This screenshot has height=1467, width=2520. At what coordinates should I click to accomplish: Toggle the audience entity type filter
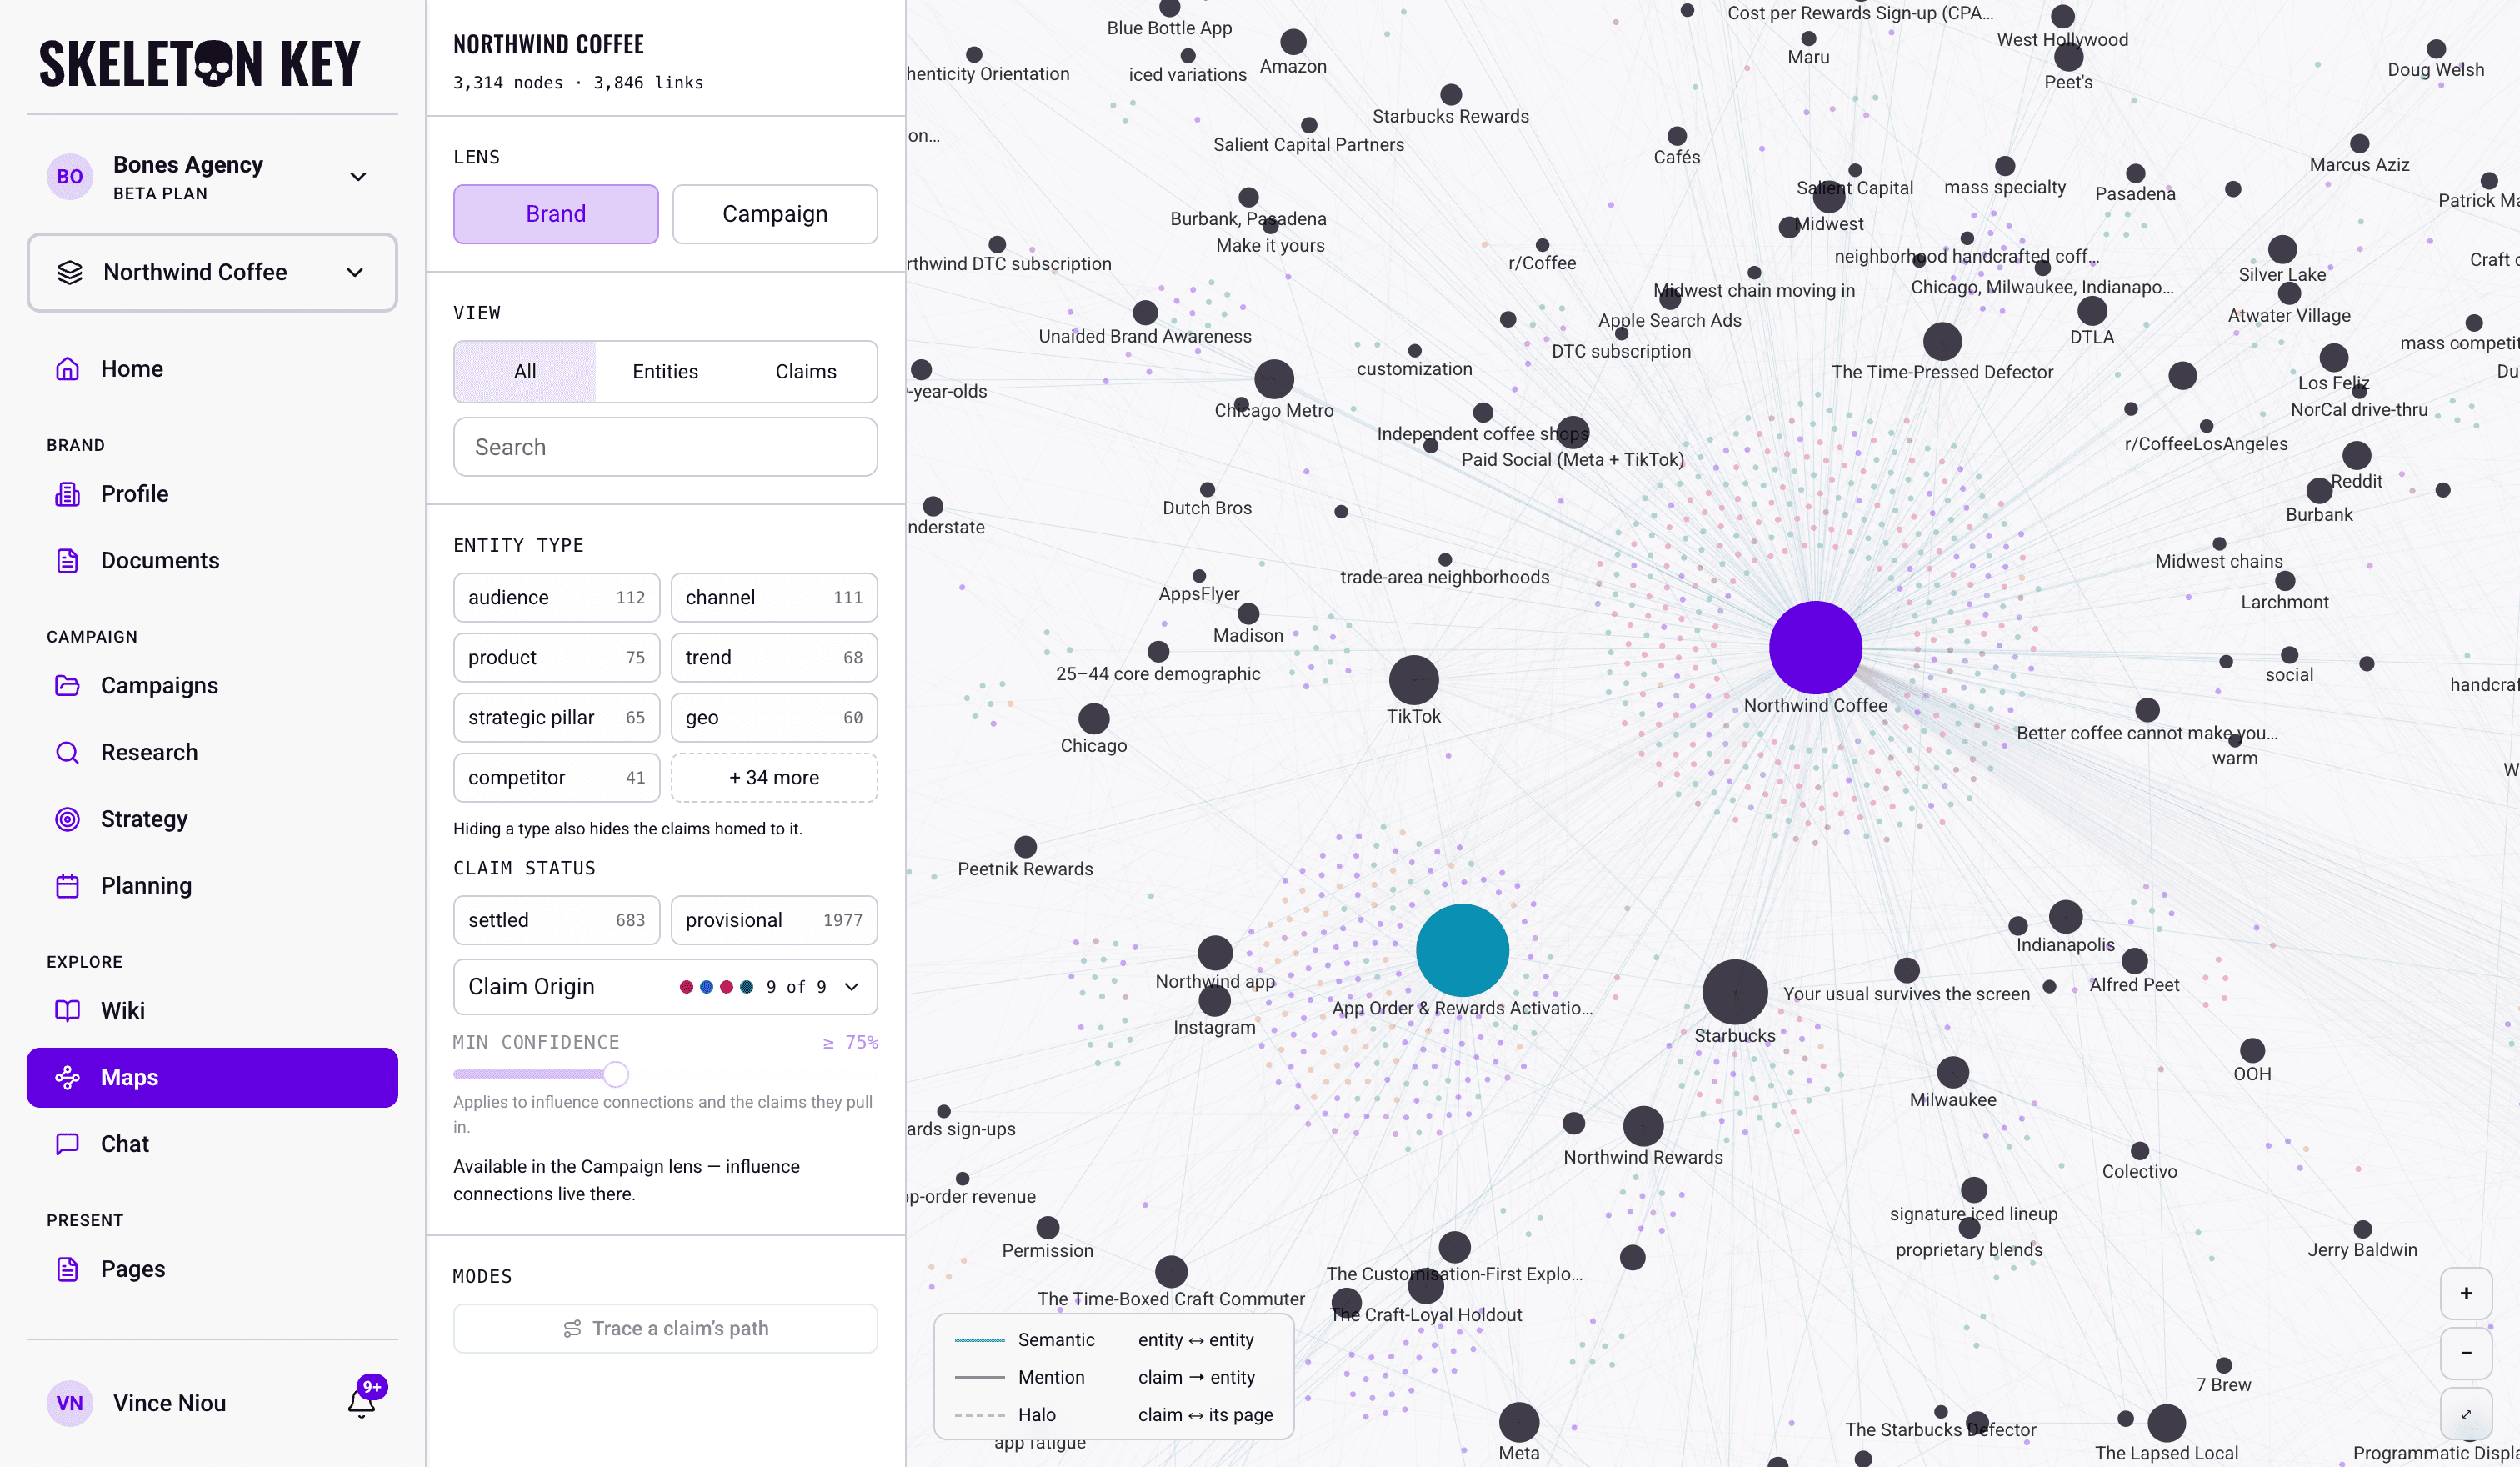[556, 597]
